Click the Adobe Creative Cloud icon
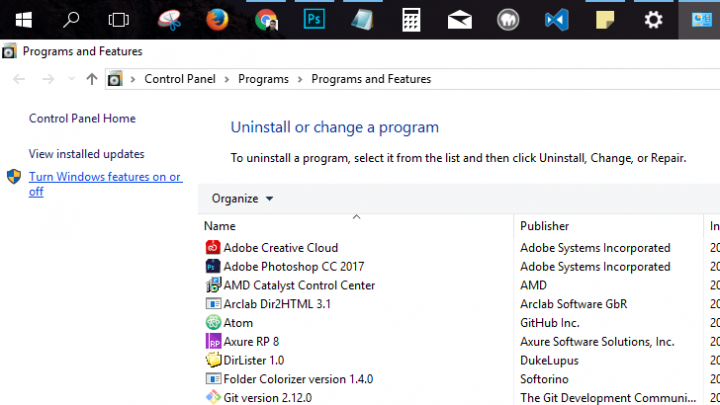 pos(213,248)
